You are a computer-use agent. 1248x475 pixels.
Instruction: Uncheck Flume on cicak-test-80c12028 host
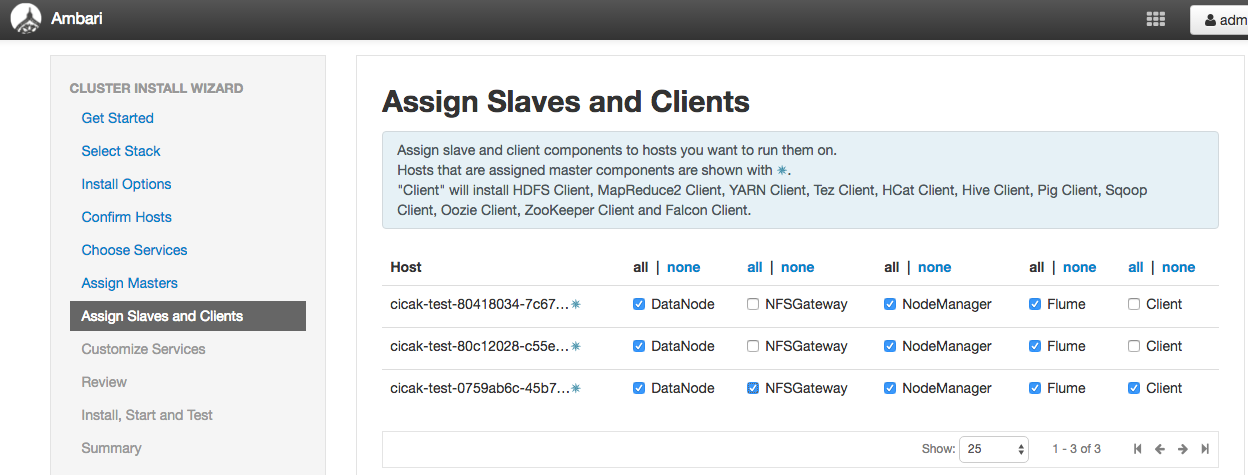coord(1035,346)
